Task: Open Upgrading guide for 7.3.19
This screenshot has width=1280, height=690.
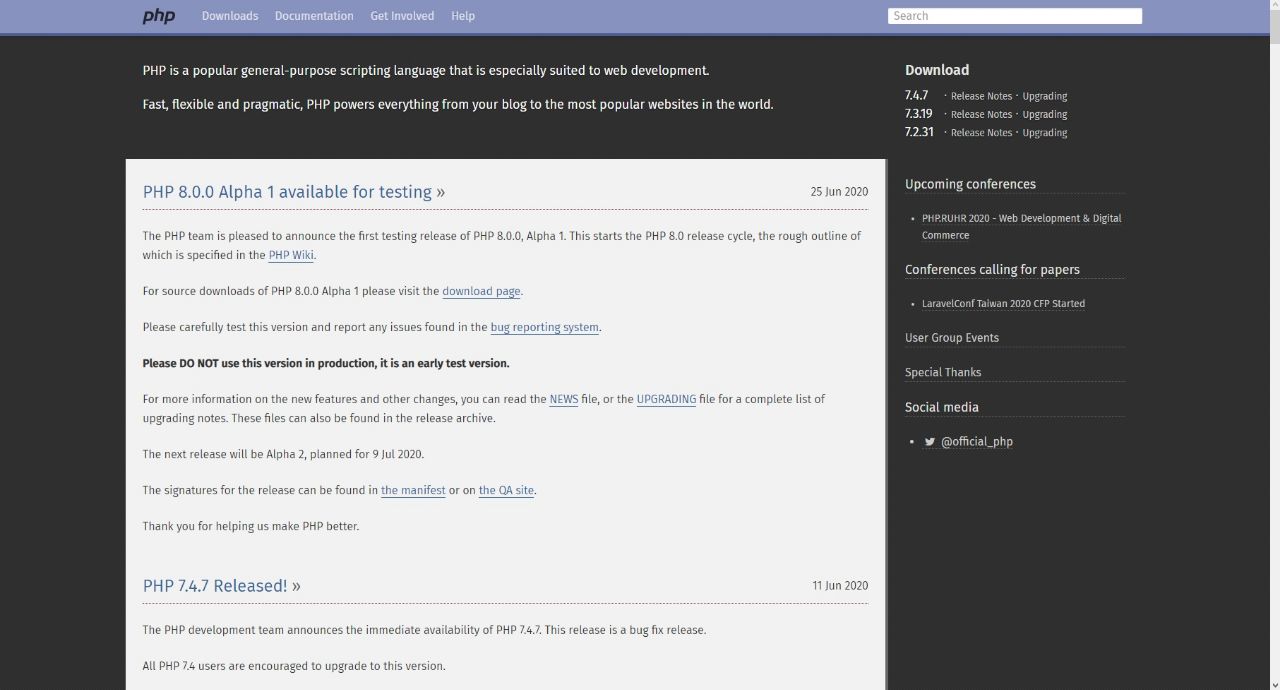Action: pyautogui.click(x=1045, y=114)
